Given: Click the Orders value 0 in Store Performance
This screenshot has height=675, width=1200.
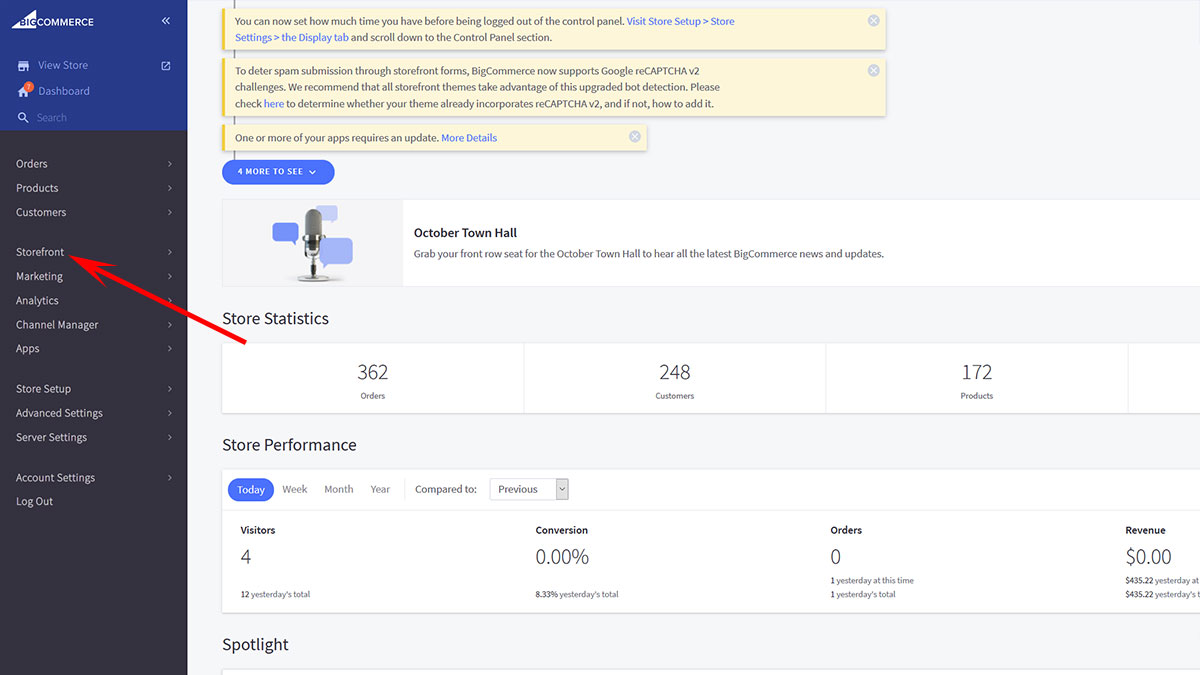Looking at the screenshot, I should (x=836, y=557).
